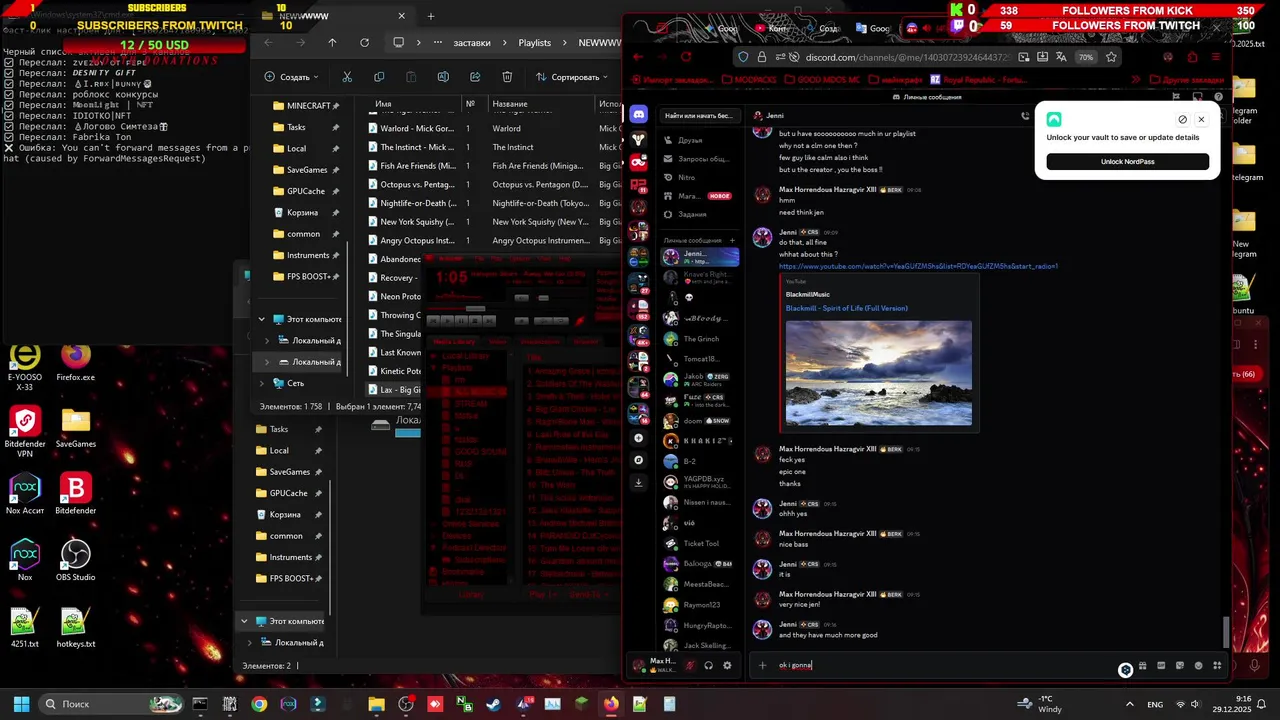Click the attach plus icon in message bar
The height and width of the screenshot is (720, 1280).
coord(762,665)
